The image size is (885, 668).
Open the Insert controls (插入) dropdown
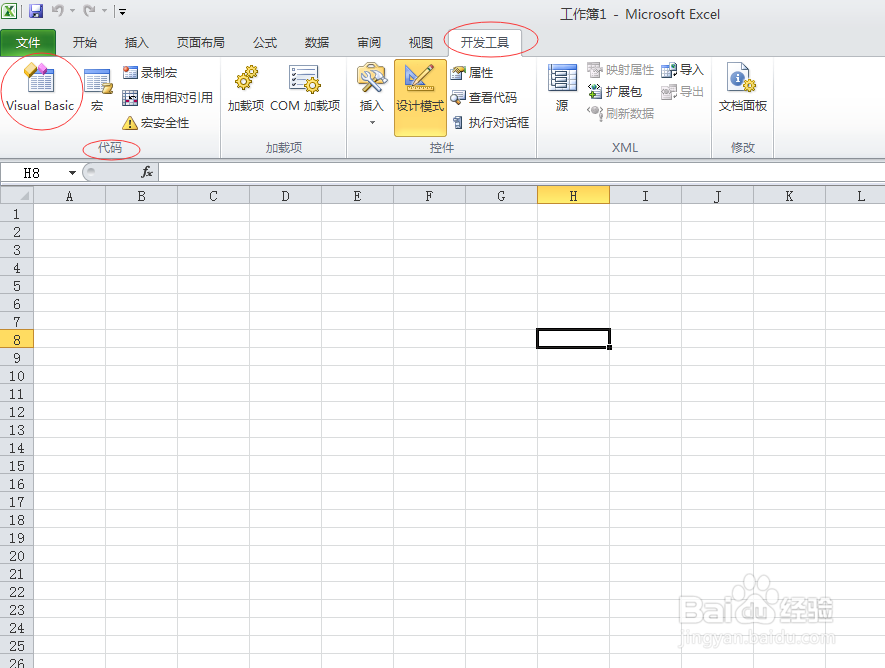(371, 95)
